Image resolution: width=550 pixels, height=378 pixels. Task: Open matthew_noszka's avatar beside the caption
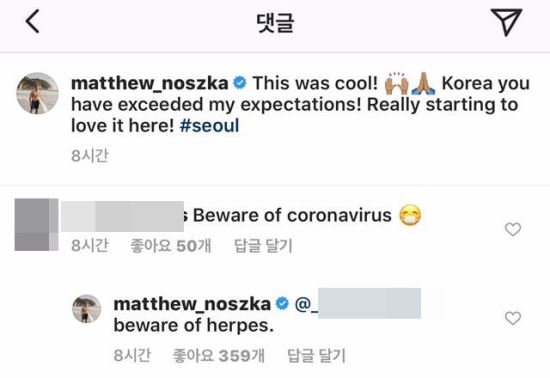point(38,93)
